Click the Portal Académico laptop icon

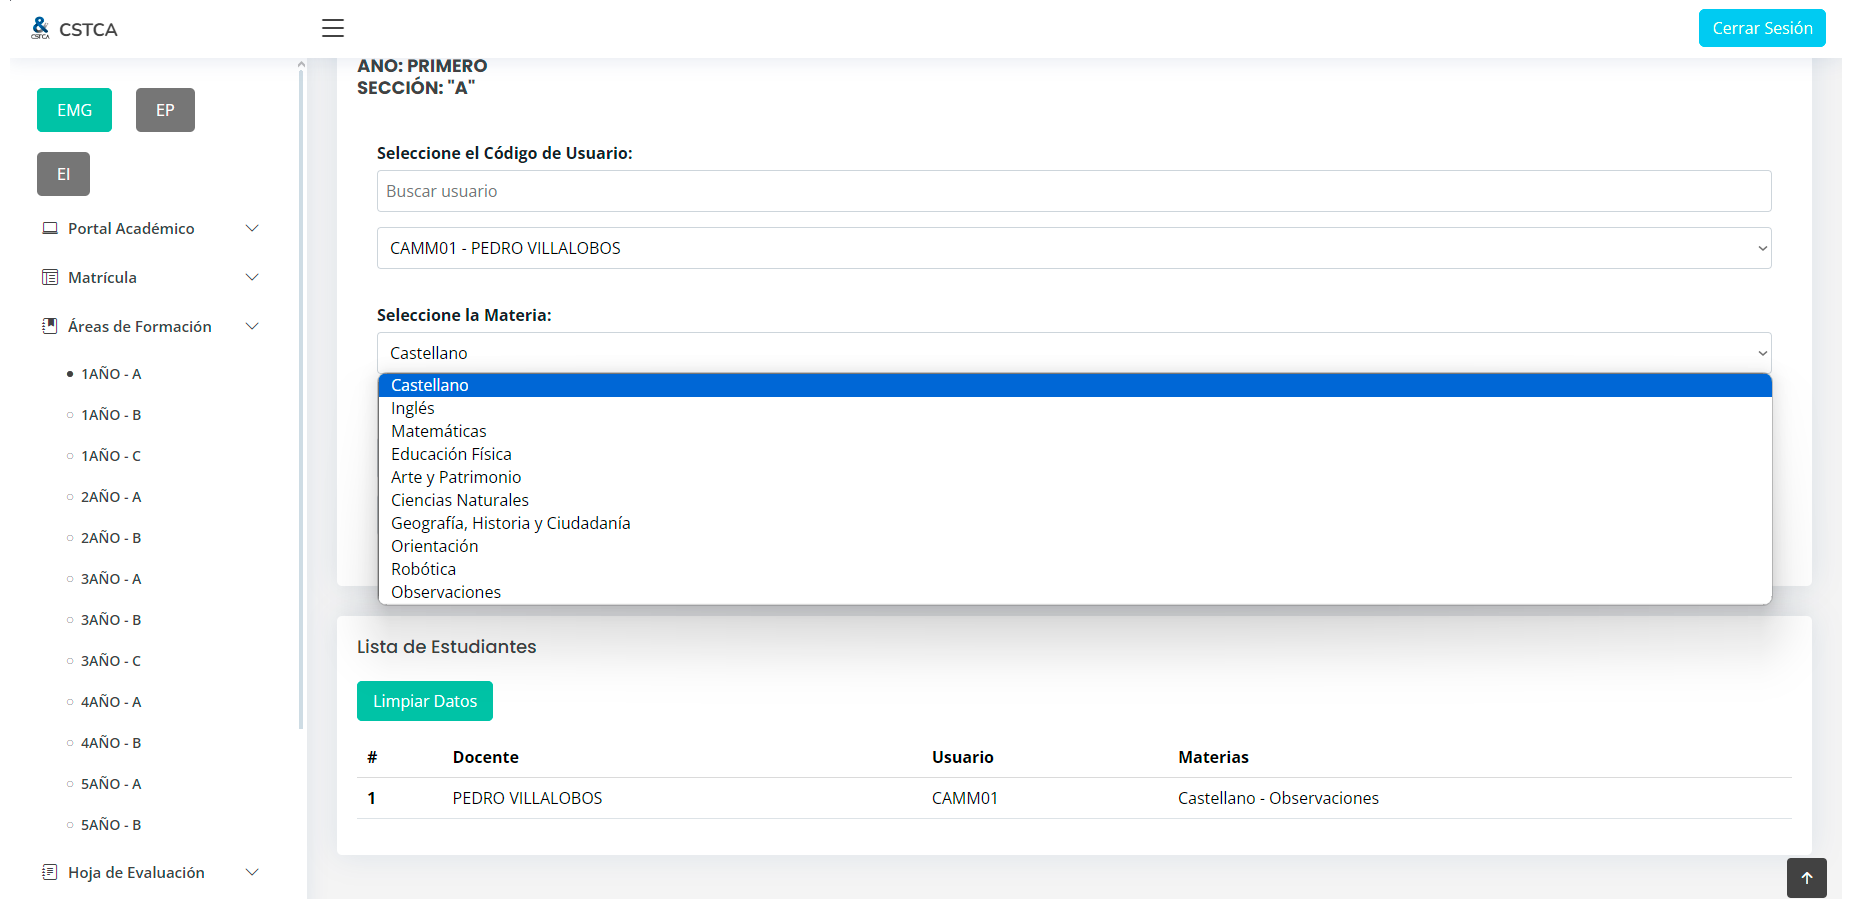coord(50,228)
